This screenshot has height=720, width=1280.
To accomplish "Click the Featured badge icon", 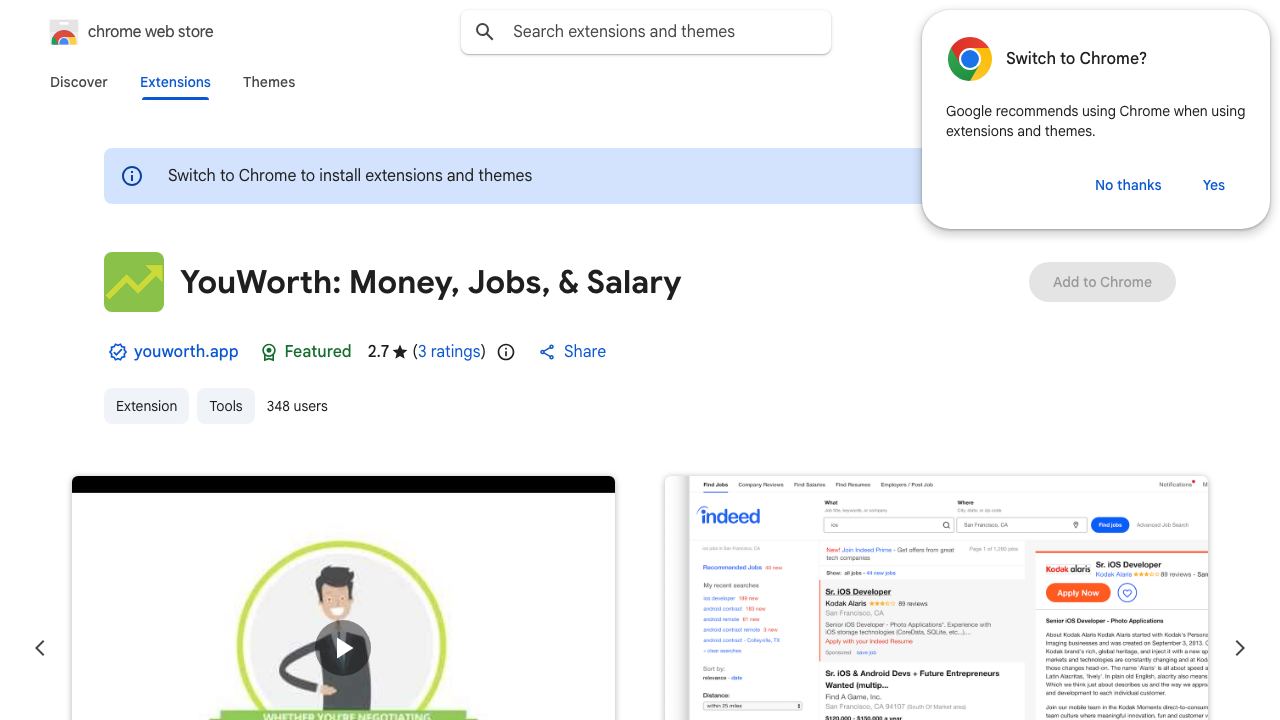I will (x=268, y=352).
